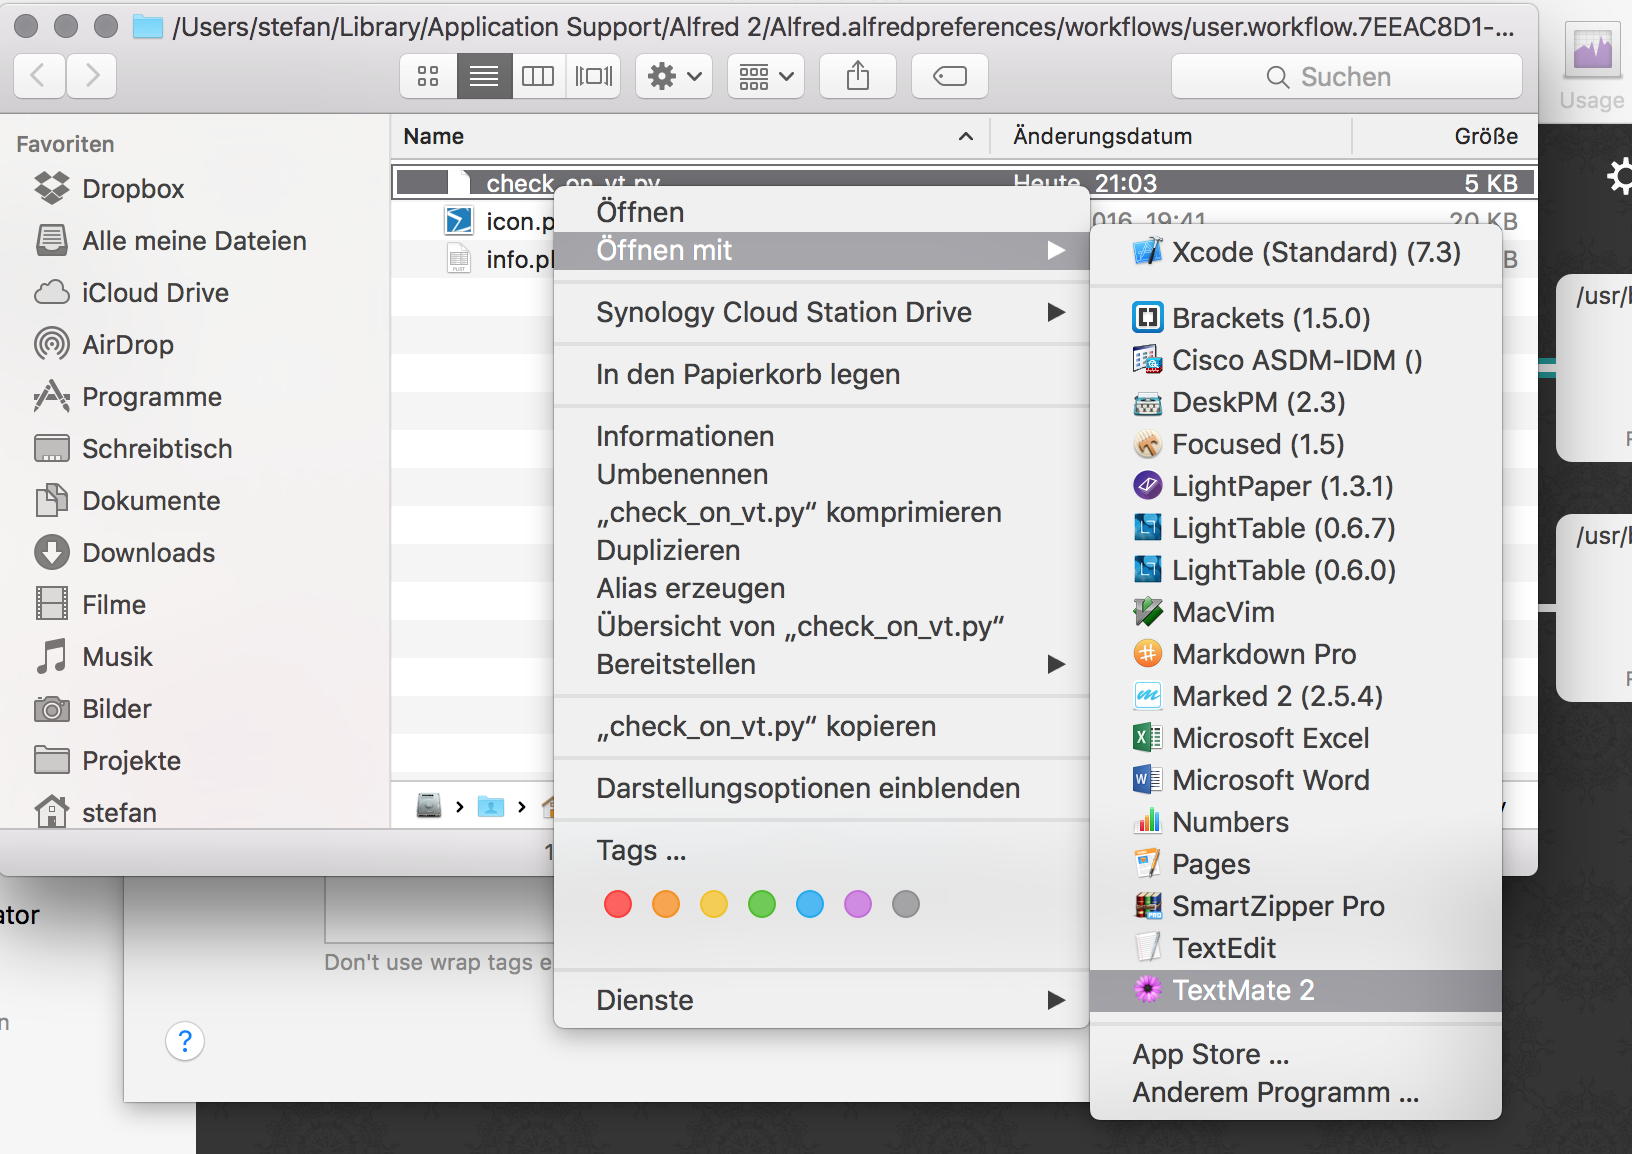This screenshot has width=1632, height=1154.
Task: Open file with Cisco ASDM-IDM
Action: 1296,360
